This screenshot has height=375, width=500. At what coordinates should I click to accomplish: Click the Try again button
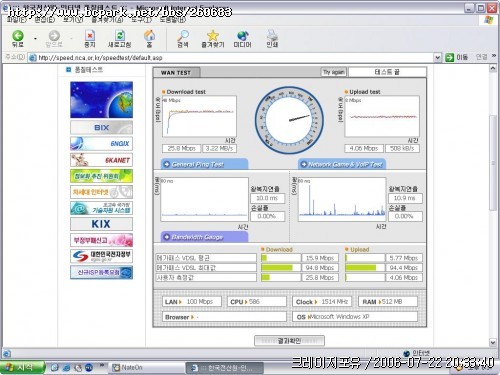pyautogui.click(x=334, y=72)
